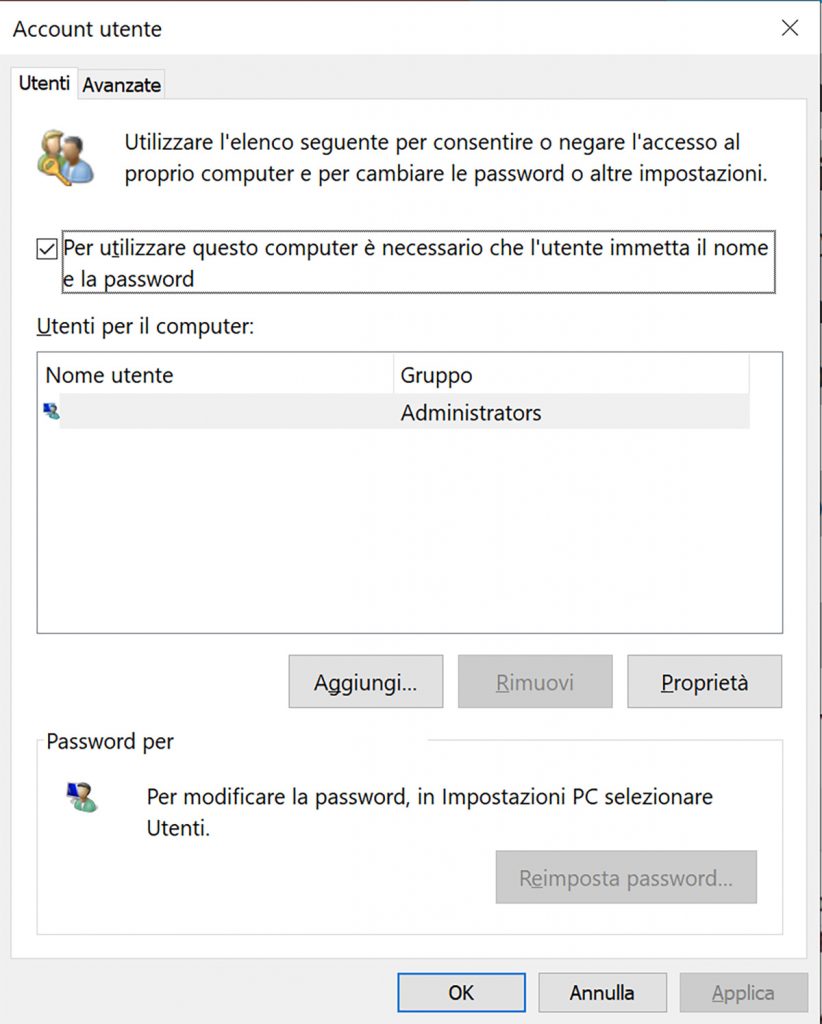Click the user icon in the Password per section

82,795
